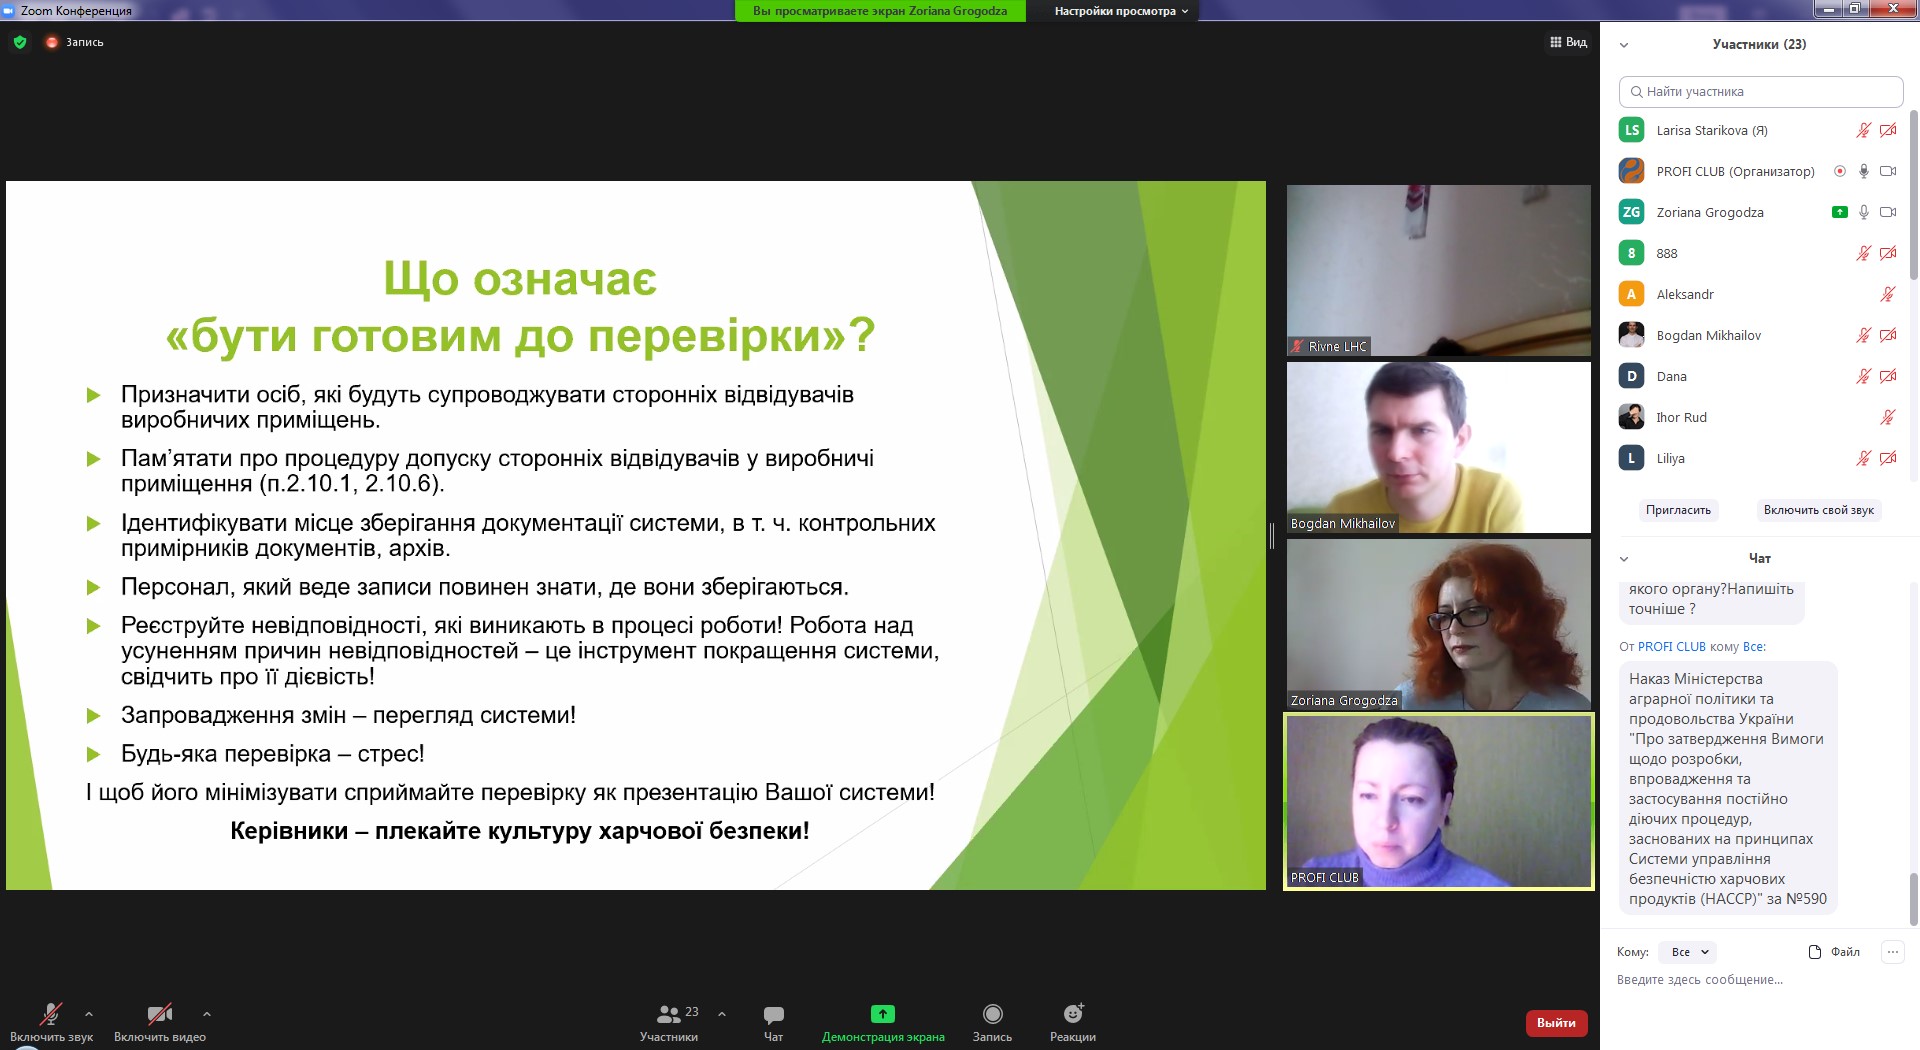Image resolution: width=1920 pixels, height=1050 pixels.
Task: Click Dana muted microphone icon
Action: pos(1863,376)
